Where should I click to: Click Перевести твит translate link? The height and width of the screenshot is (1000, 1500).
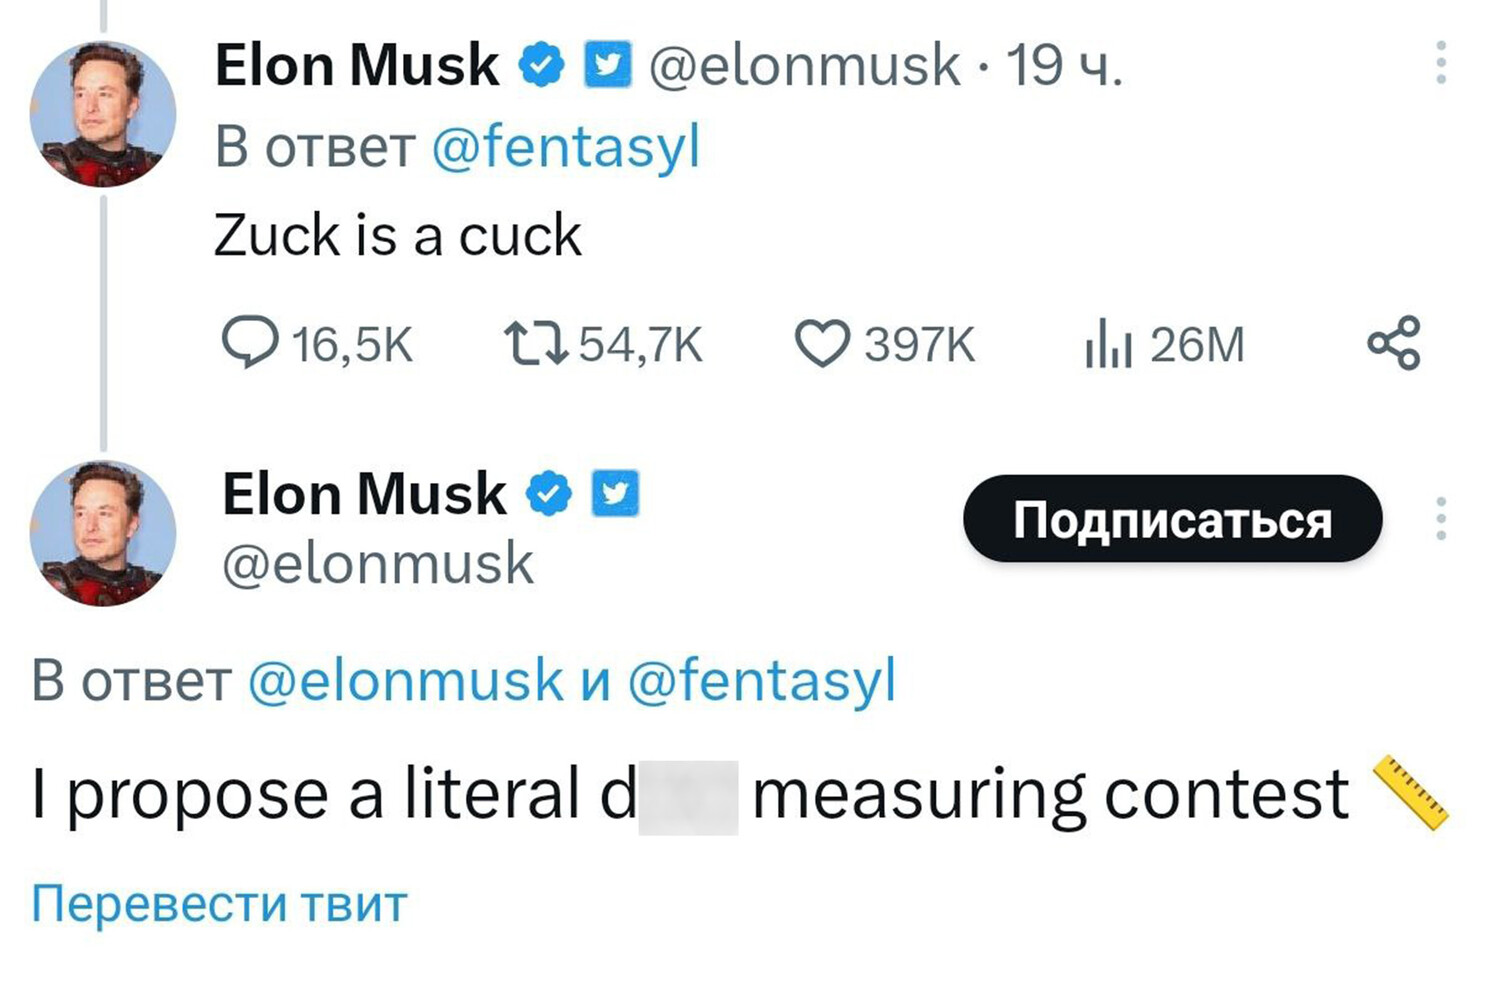click(x=219, y=903)
